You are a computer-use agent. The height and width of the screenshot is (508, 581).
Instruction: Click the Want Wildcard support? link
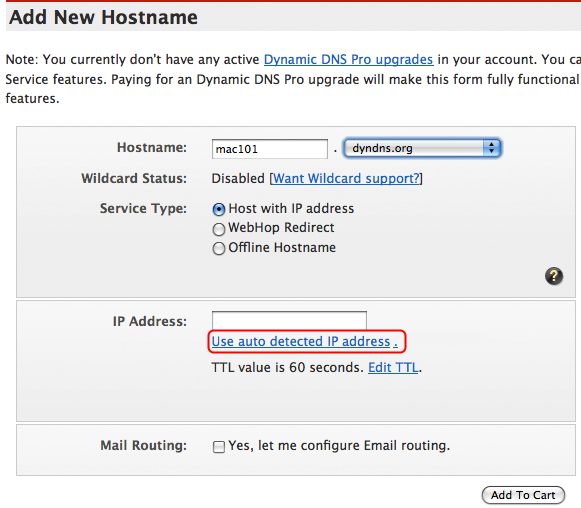[x=346, y=179]
